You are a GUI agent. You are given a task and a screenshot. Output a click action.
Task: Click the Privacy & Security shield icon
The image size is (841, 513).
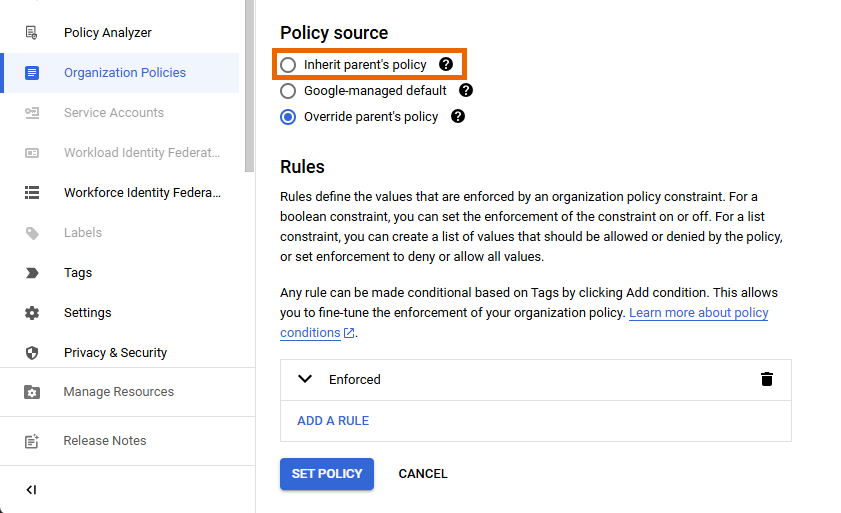[32, 353]
